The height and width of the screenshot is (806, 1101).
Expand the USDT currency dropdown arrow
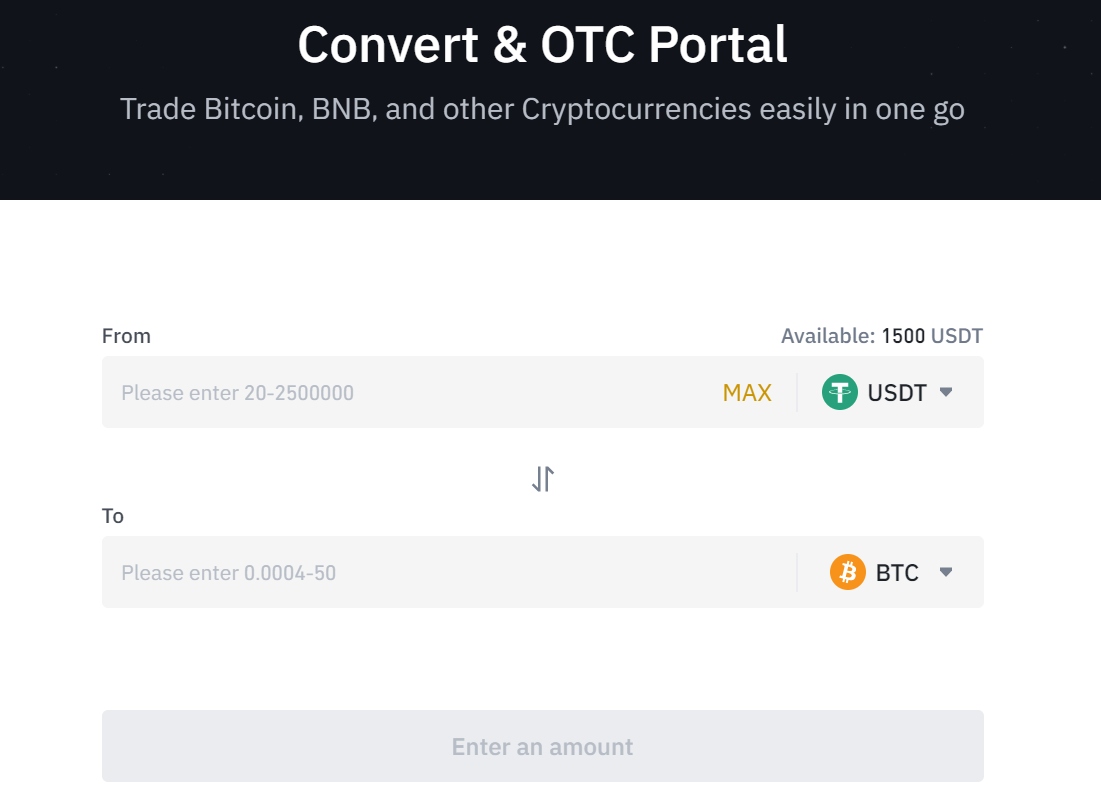[x=946, y=392]
